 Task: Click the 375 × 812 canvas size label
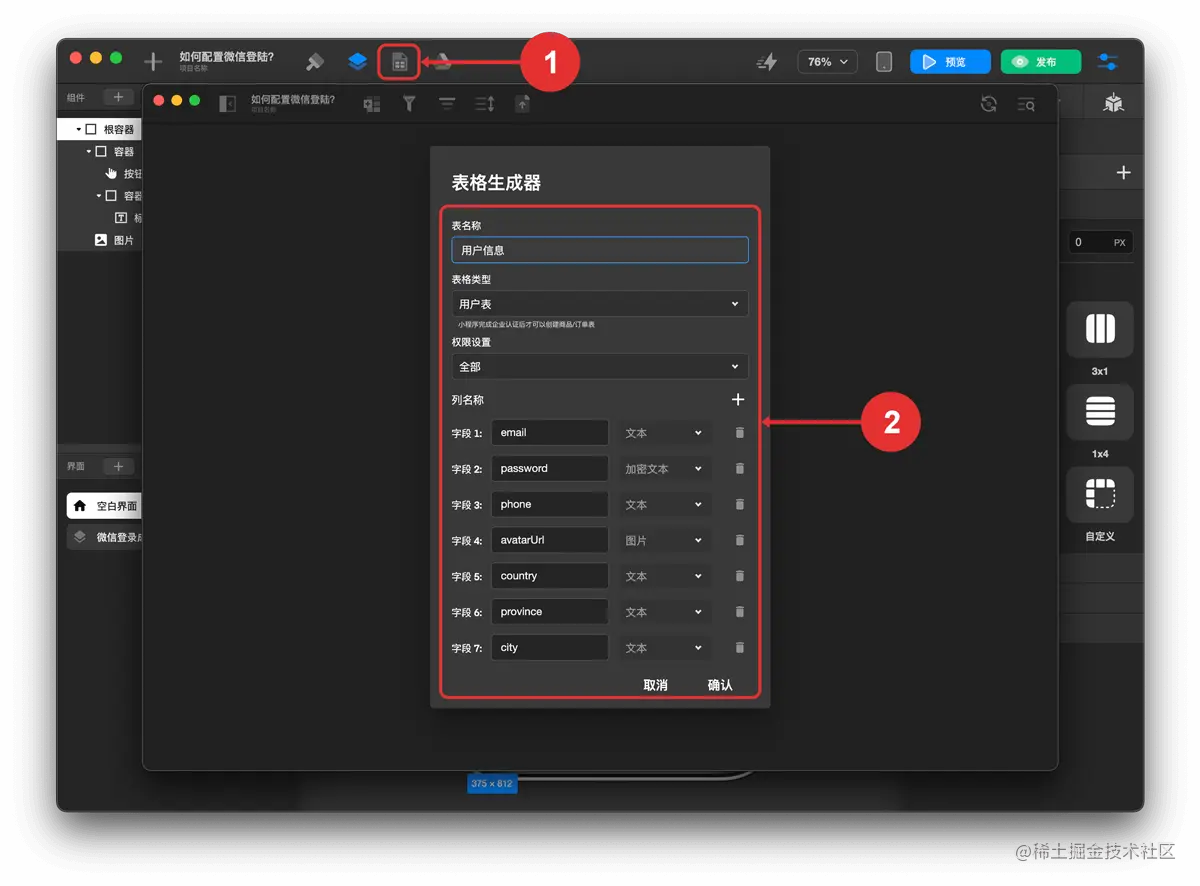[492, 784]
